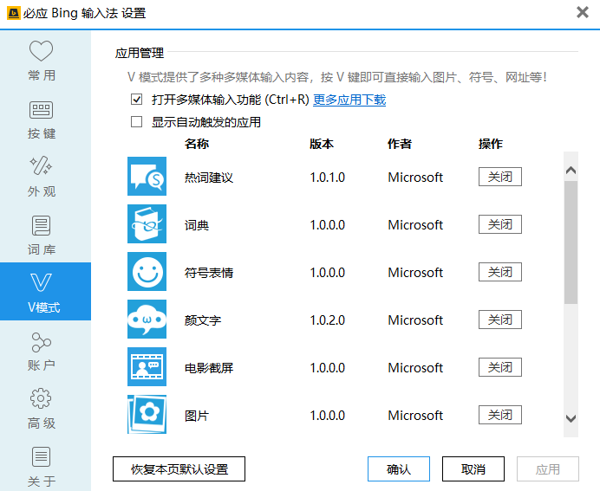Open the 高级 advanced settings tab
This screenshot has width=600, height=491.
coord(42,407)
